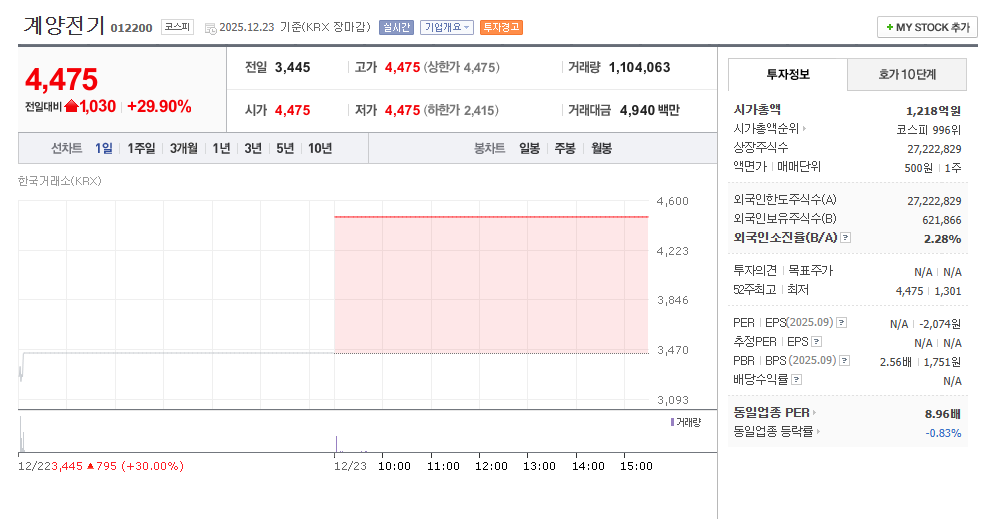Click the 4,600 price axis label
The height and width of the screenshot is (519, 992).
tap(673, 201)
